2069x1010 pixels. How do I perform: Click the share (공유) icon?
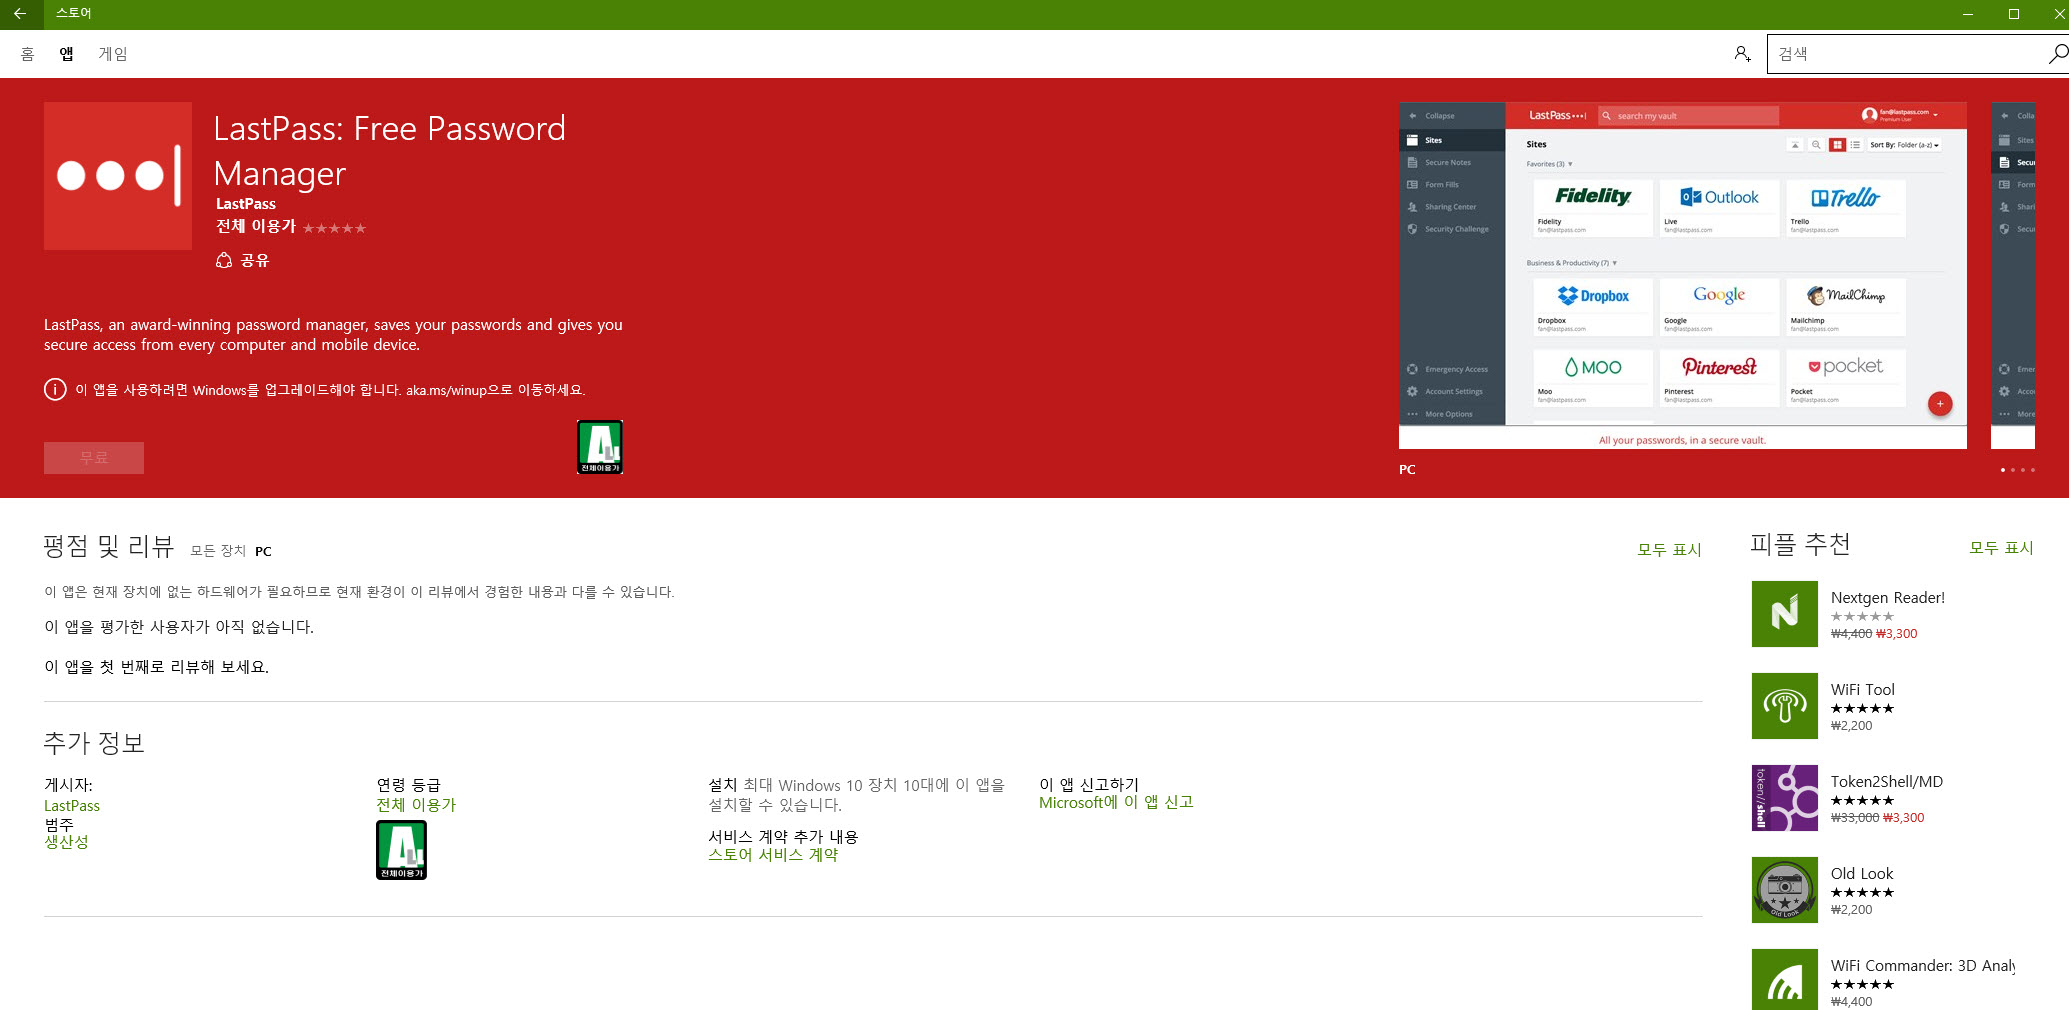224,261
